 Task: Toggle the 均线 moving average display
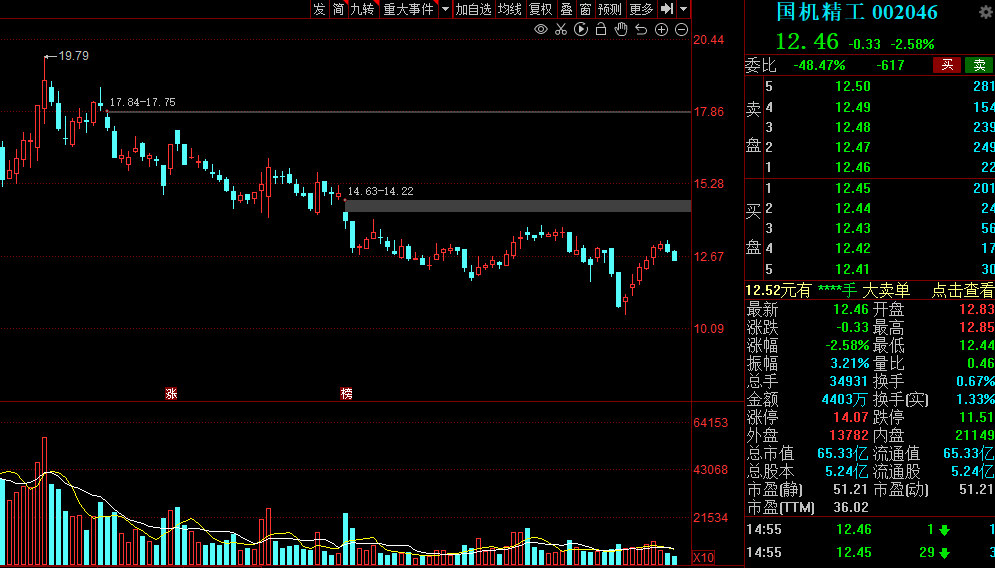tap(510, 9)
